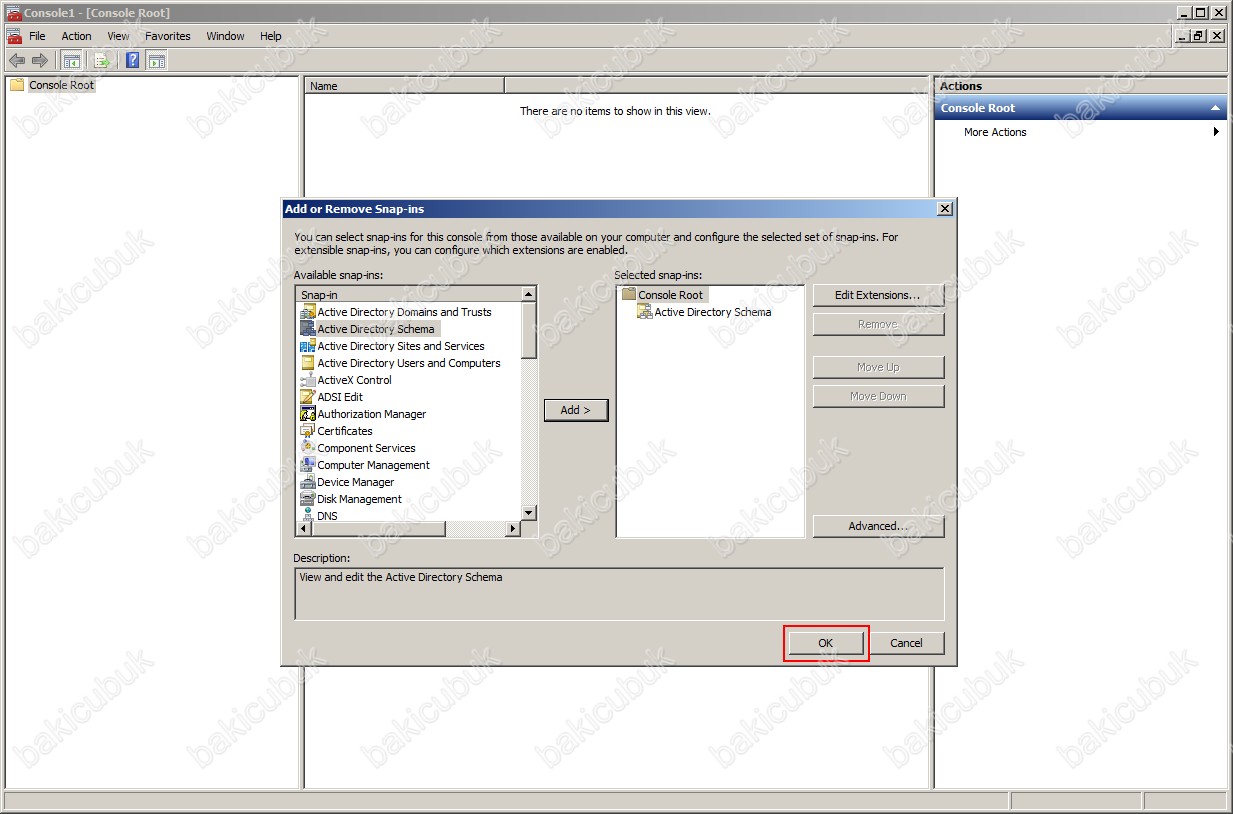1233x814 pixels.
Task: Collapse the Console Root actions section
Action: pyautogui.click(x=1215, y=108)
